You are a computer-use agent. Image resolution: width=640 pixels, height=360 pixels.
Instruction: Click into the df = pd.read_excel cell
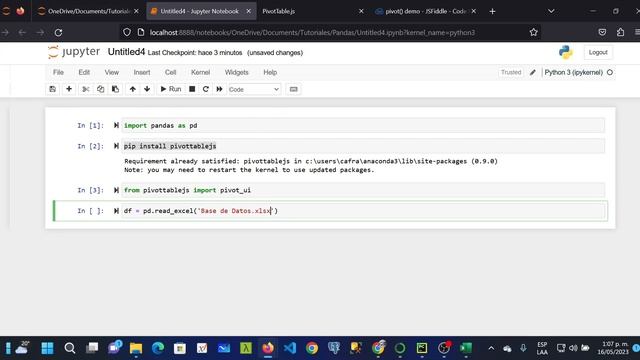363,211
